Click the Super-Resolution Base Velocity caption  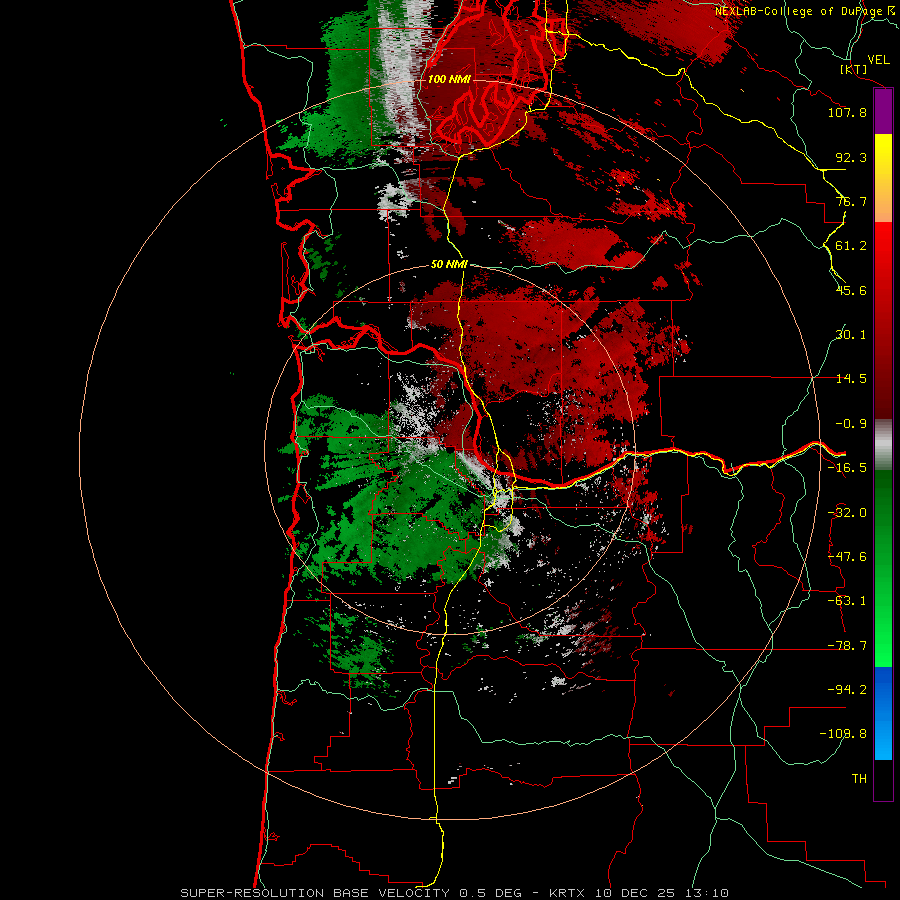455,893
